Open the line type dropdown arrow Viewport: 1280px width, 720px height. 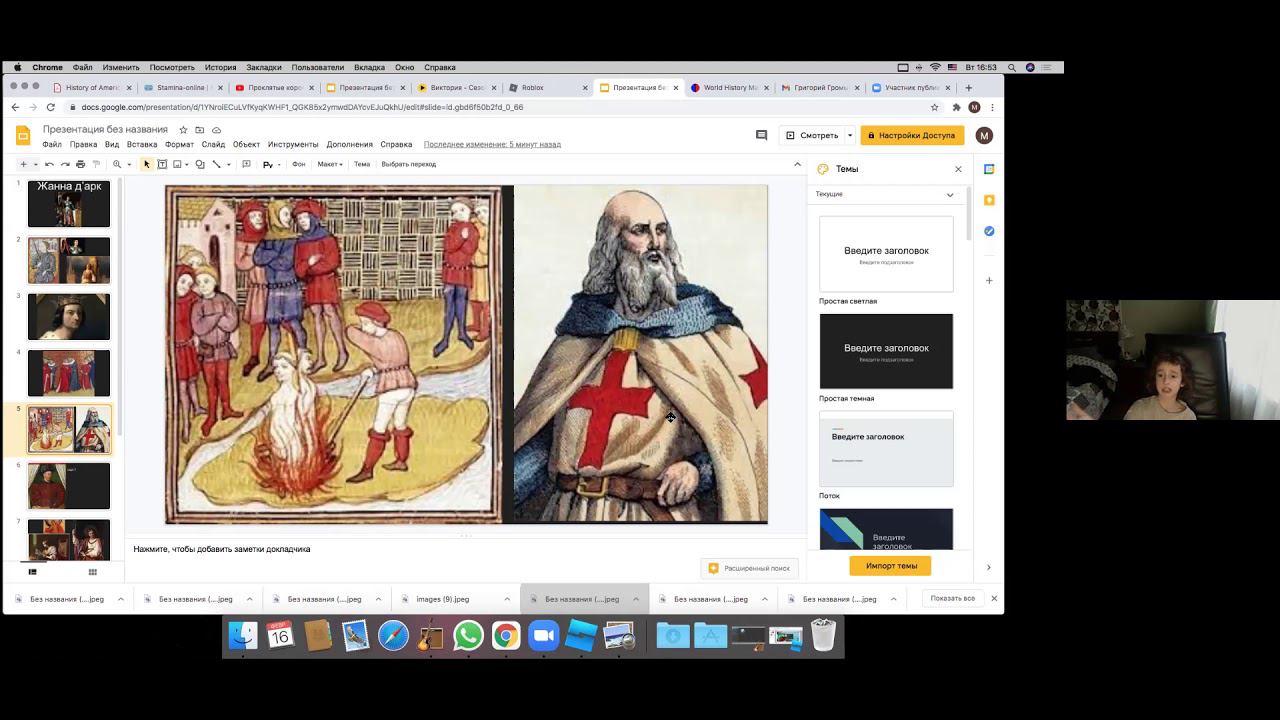point(228,164)
